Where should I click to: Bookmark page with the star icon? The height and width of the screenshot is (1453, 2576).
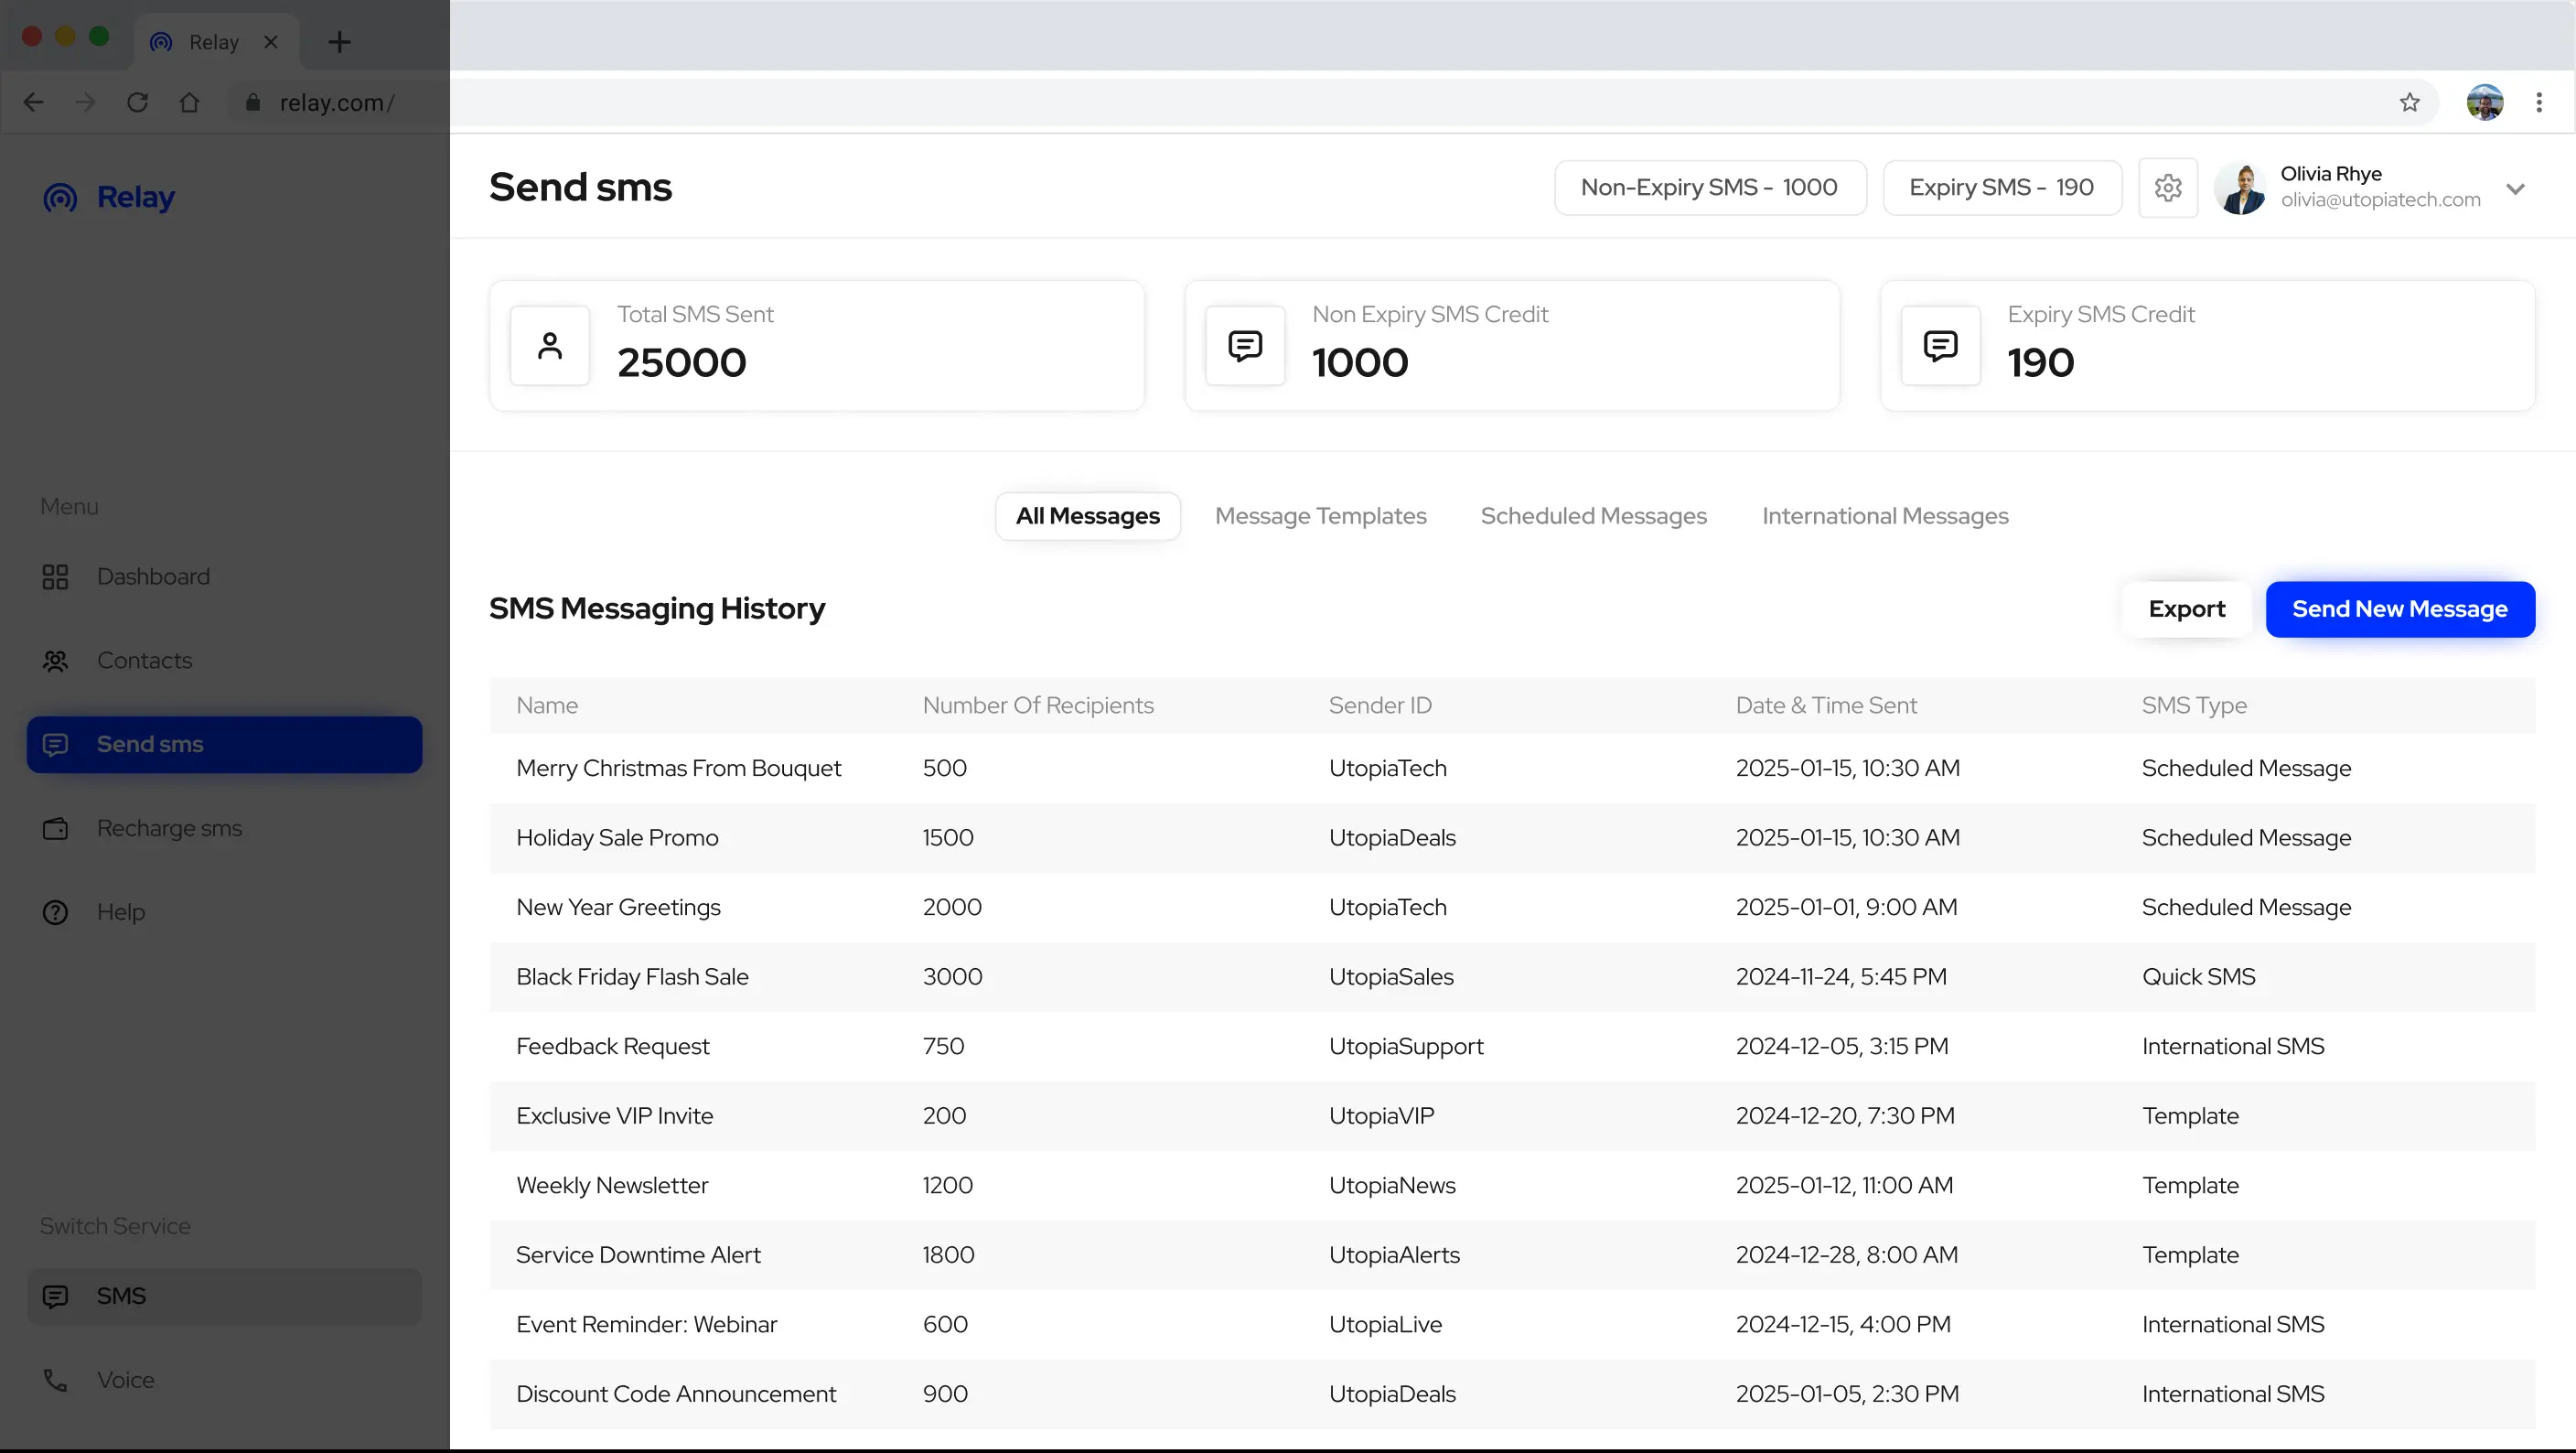pyautogui.click(x=2409, y=102)
